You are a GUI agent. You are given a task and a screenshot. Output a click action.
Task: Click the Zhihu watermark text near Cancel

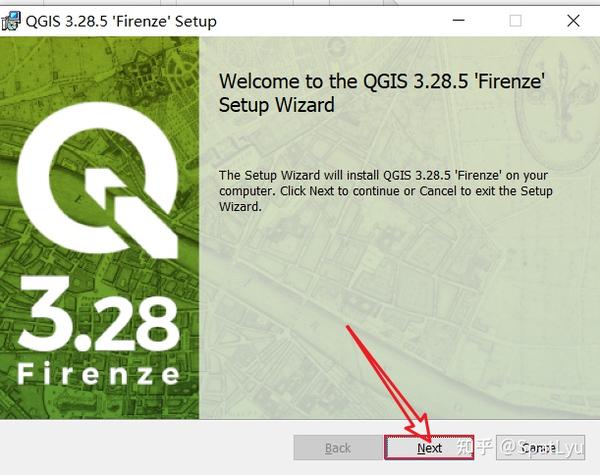click(x=520, y=447)
